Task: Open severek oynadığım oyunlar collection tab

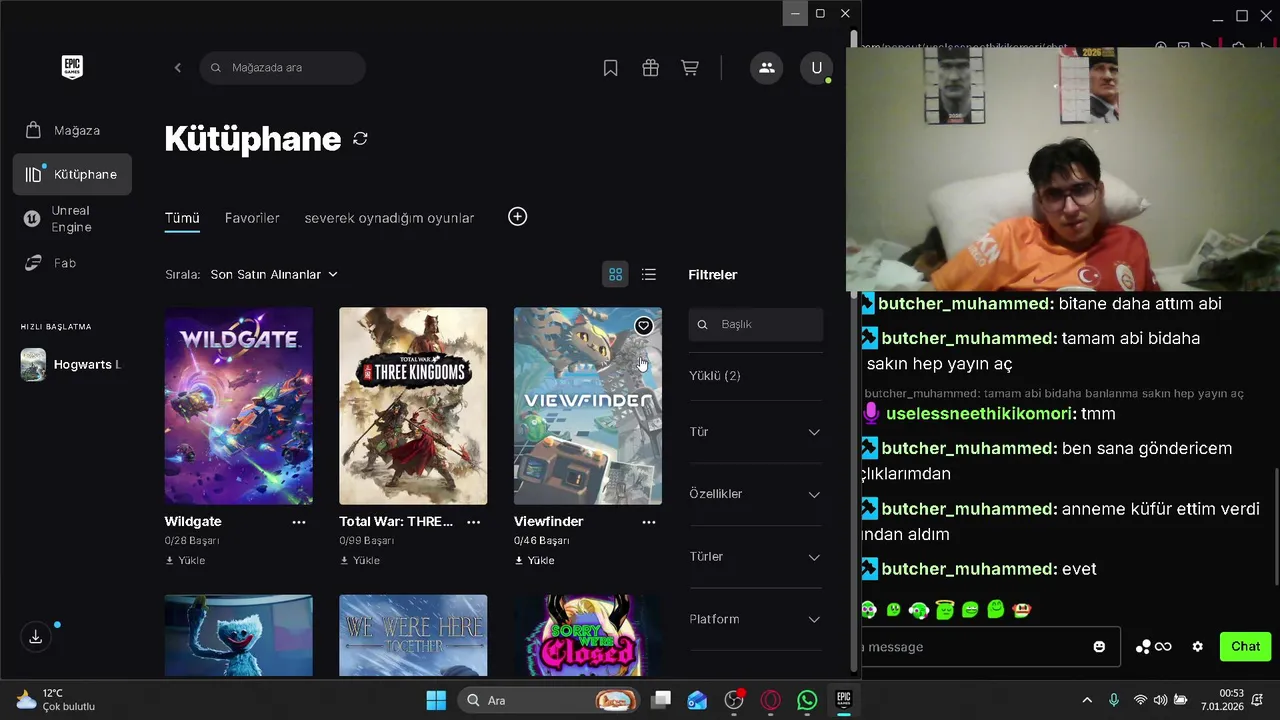Action: click(x=389, y=218)
